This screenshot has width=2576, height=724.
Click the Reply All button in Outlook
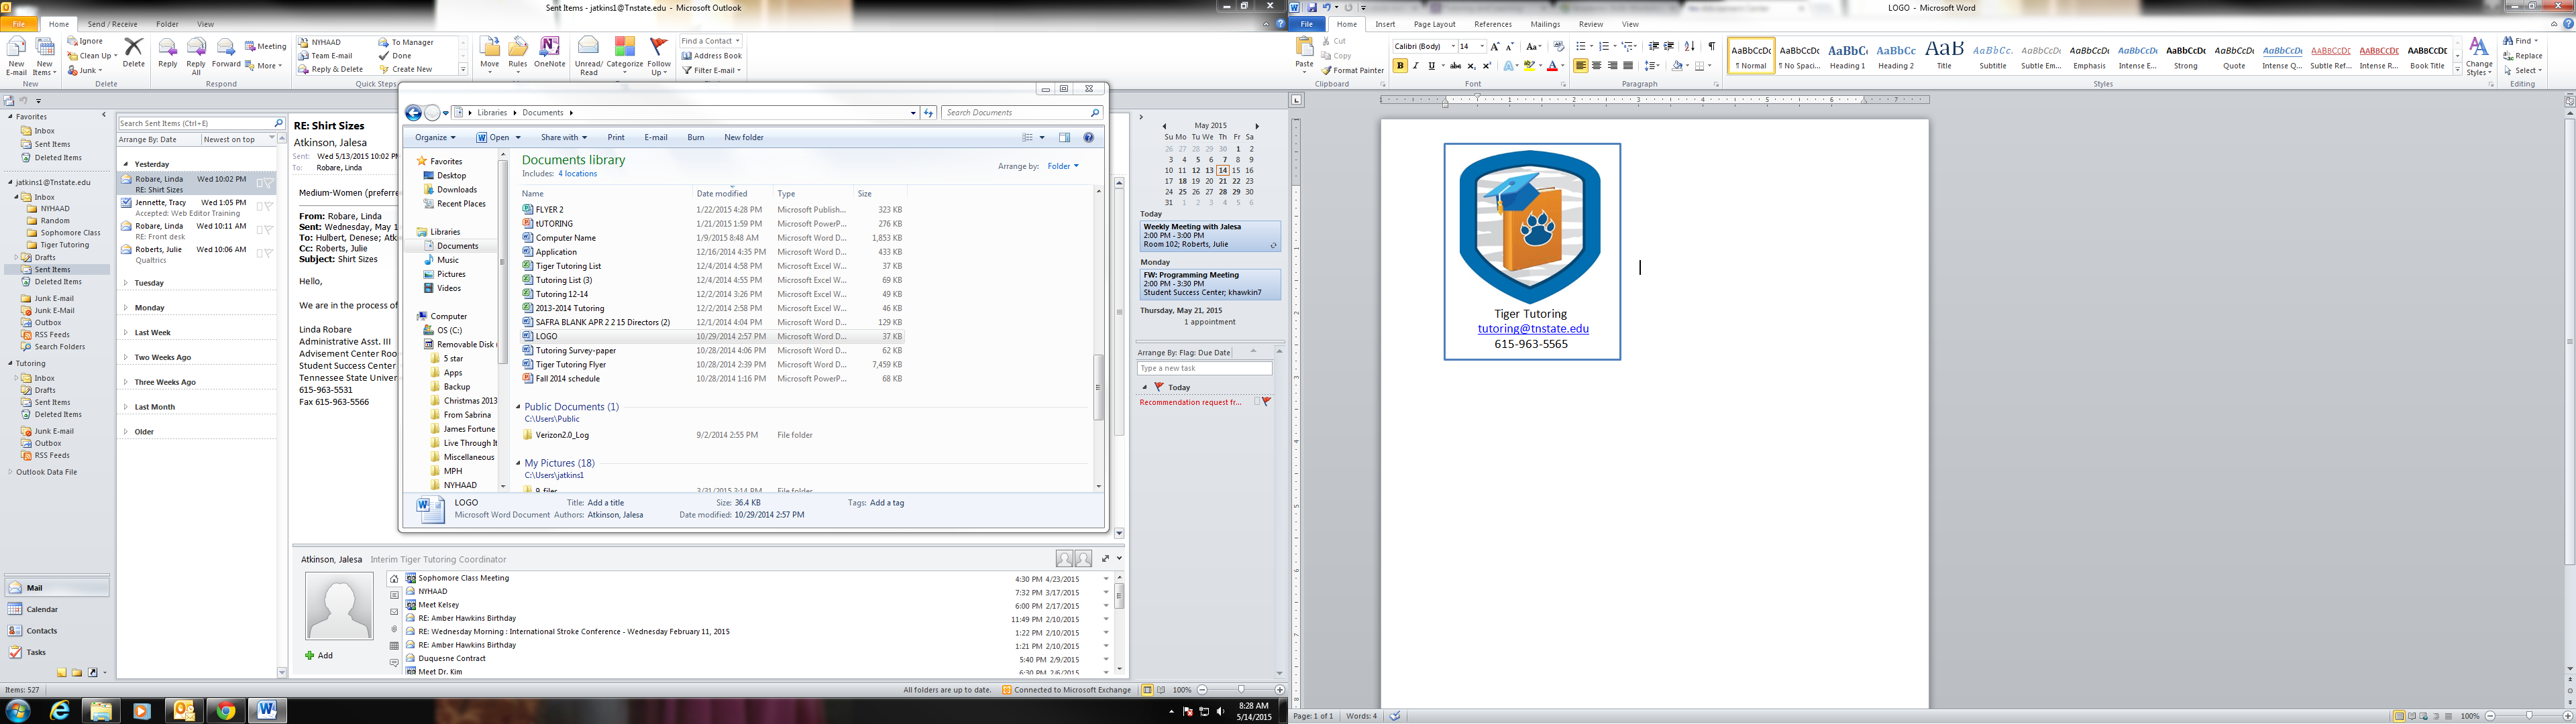[196, 56]
